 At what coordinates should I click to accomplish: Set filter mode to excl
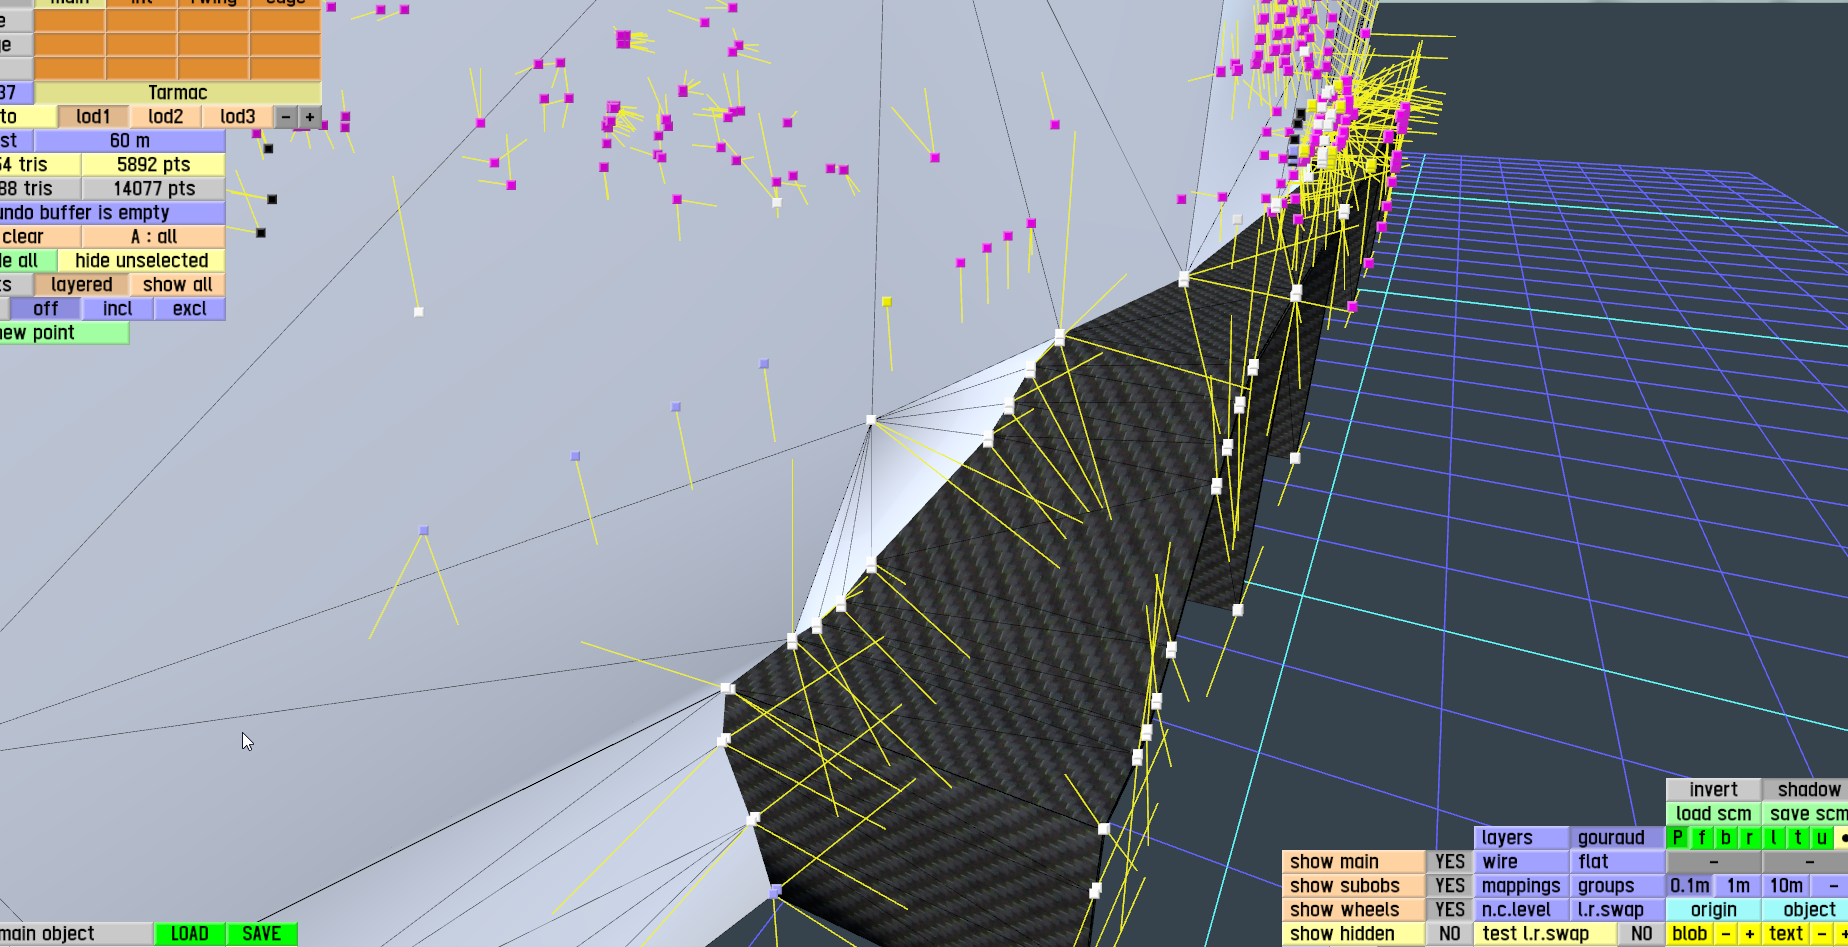pyautogui.click(x=190, y=309)
